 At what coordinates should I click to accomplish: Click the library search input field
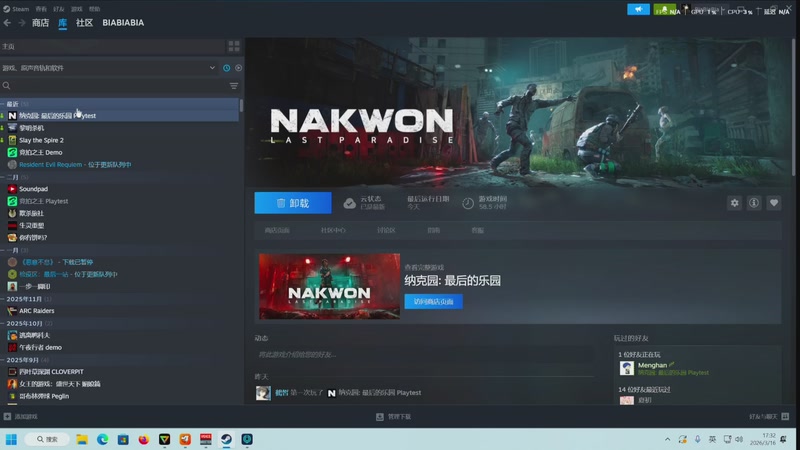pyautogui.click(x=119, y=86)
